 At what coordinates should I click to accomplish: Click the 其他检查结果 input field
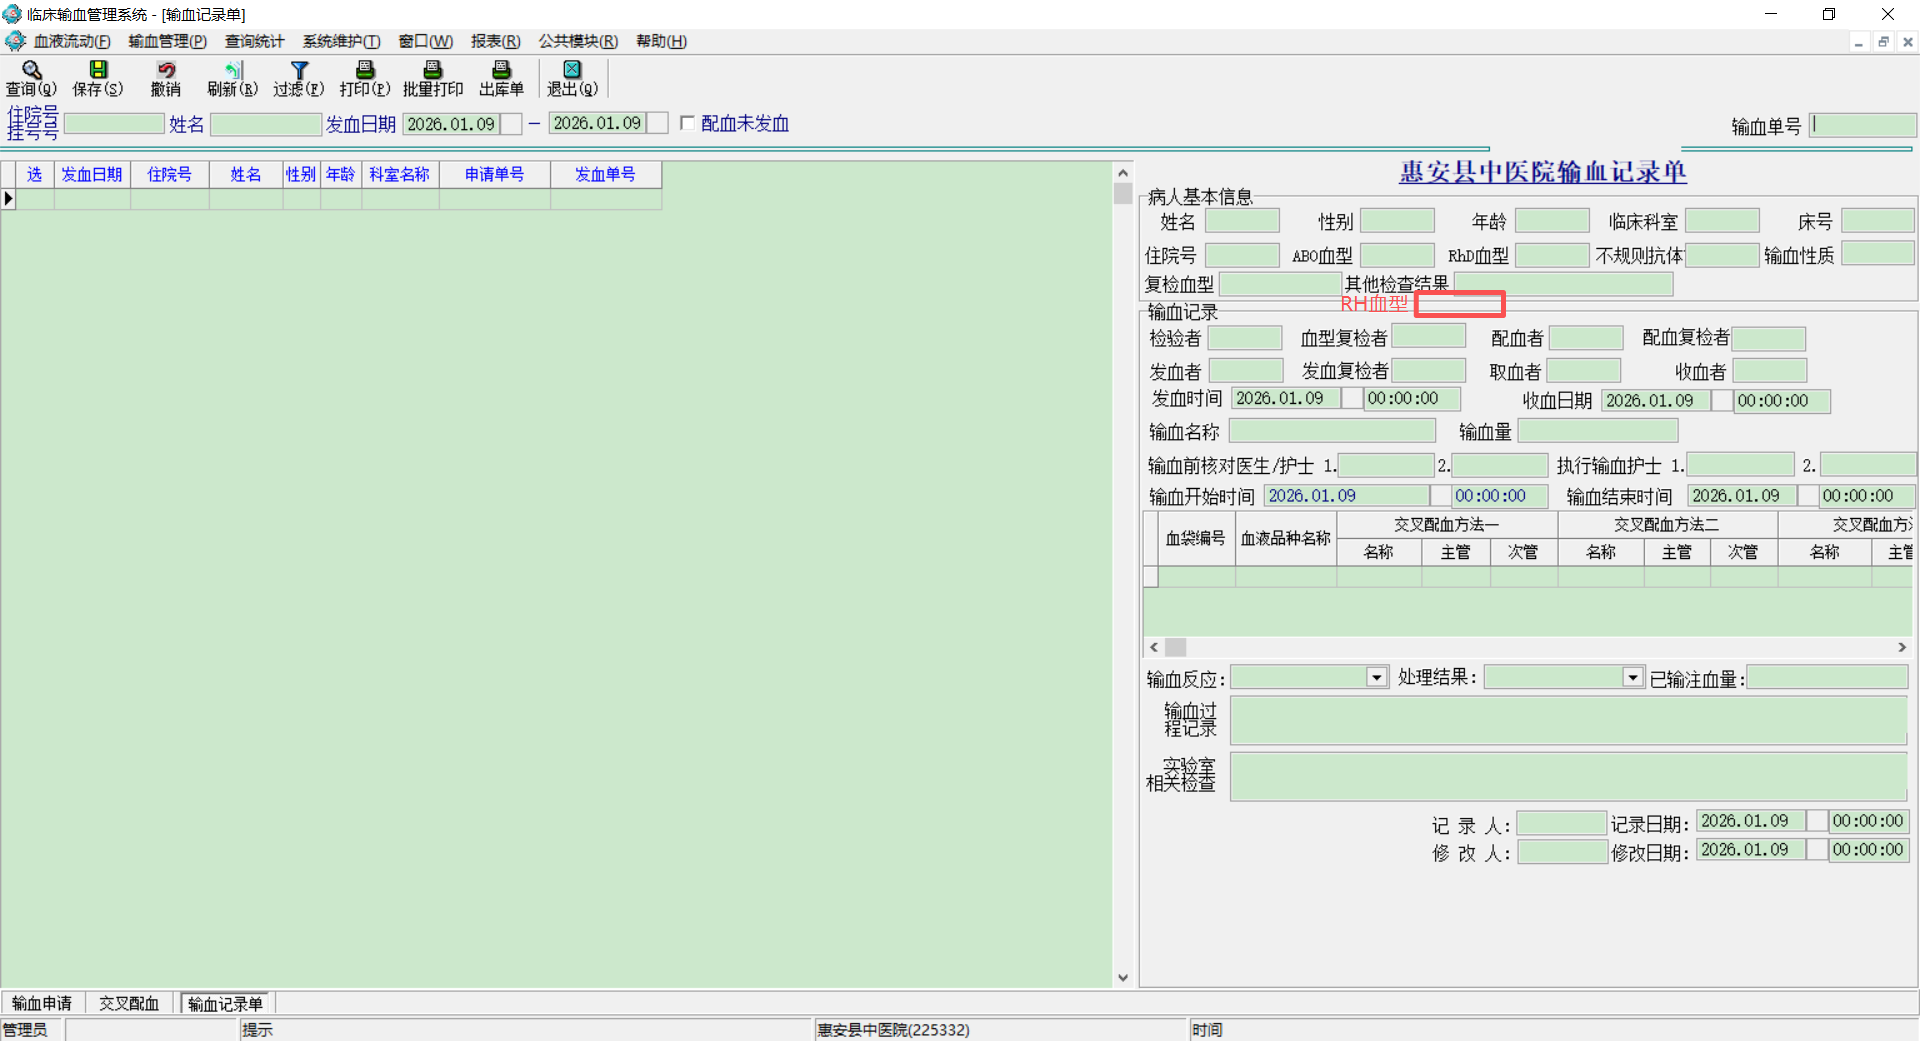click(x=1563, y=285)
